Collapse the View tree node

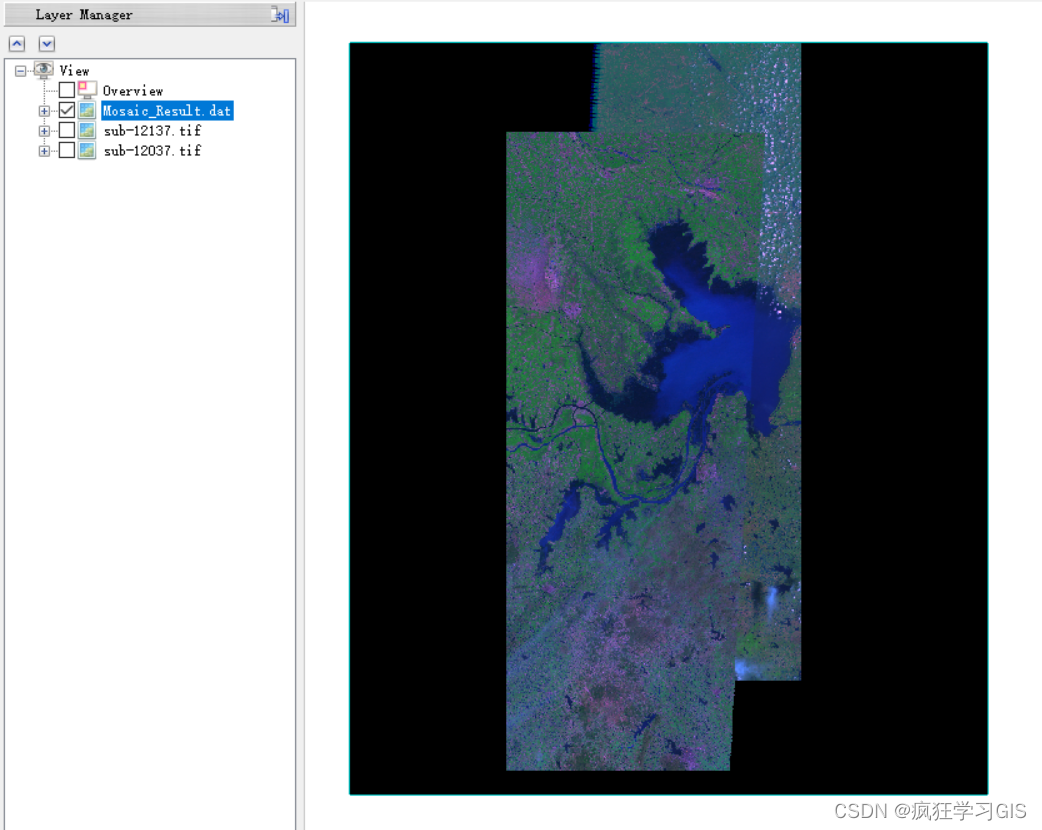(21, 70)
